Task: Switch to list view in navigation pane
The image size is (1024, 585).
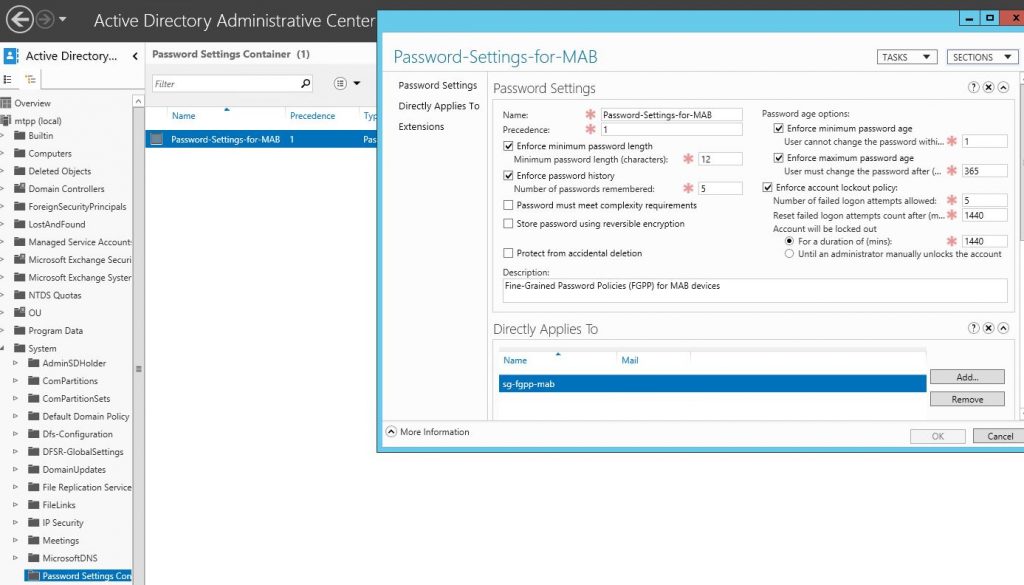Action: (x=8, y=80)
